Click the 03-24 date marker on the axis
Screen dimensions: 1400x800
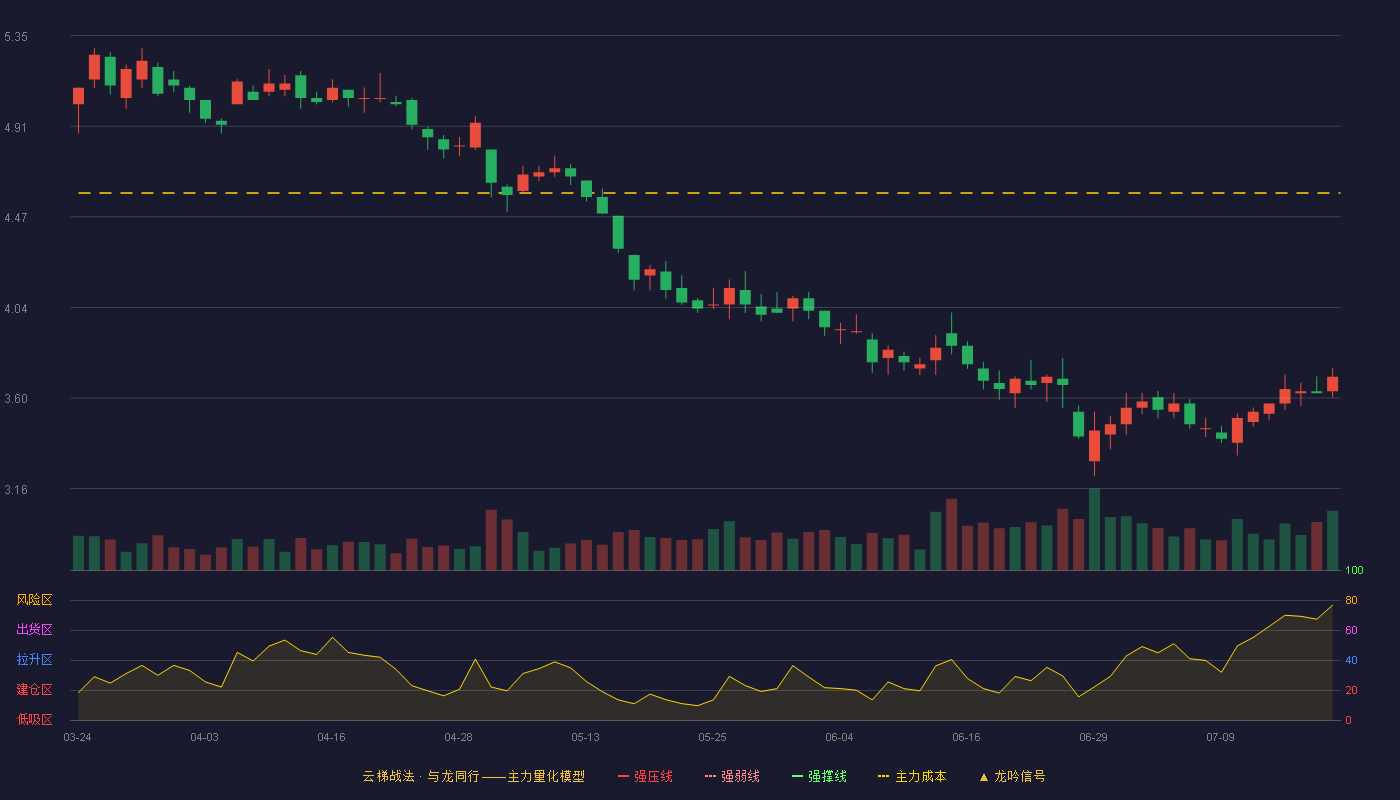point(77,737)
